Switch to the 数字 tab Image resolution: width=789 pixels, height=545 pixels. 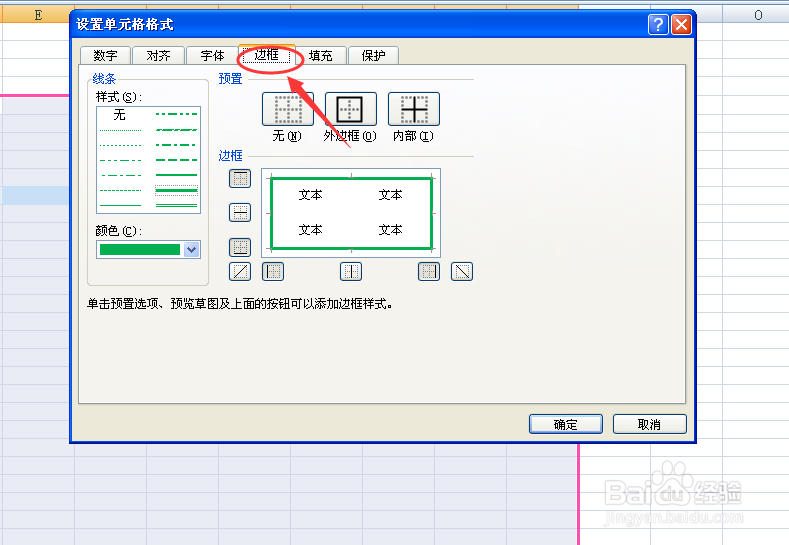105,55
